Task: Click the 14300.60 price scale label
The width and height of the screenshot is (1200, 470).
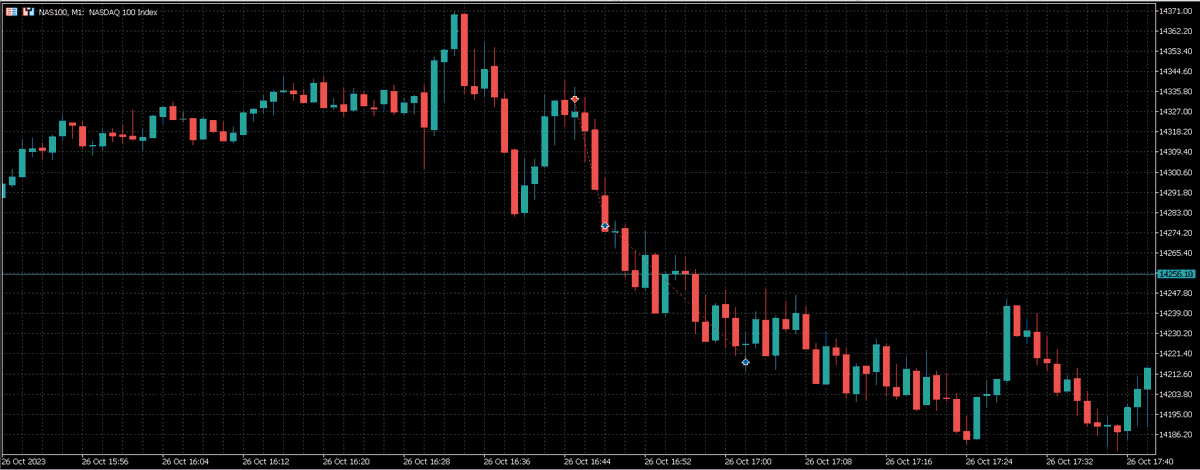Action: 1175,172
